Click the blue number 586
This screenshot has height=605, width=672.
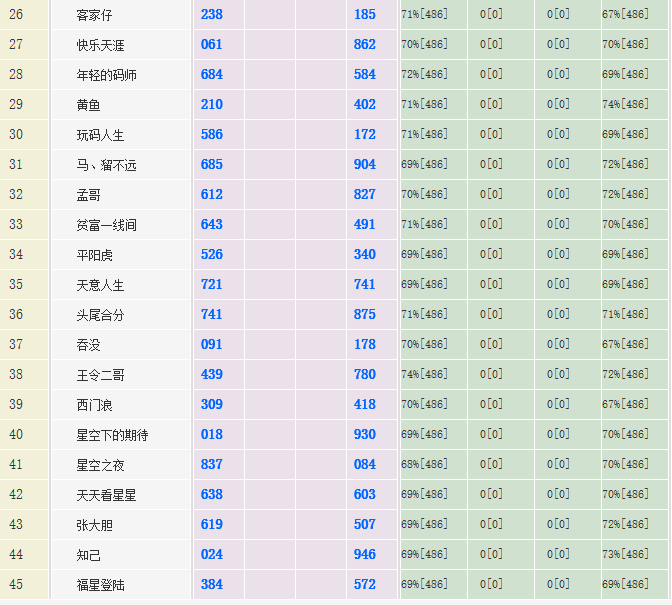212,134
